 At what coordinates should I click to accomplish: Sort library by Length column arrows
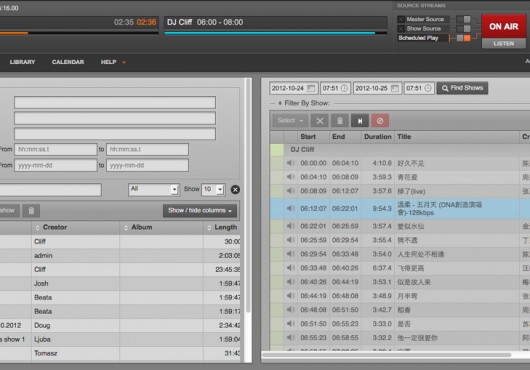209,228
